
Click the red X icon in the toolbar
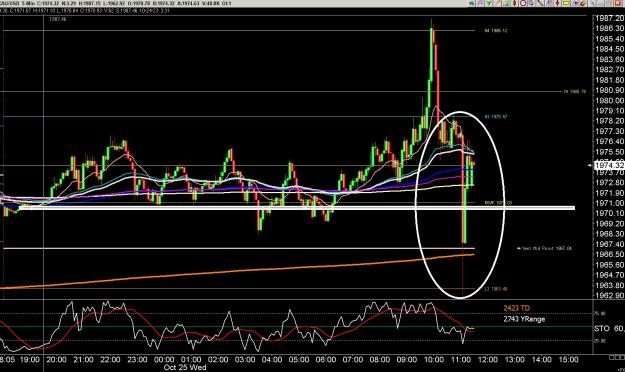click(617, 3)
